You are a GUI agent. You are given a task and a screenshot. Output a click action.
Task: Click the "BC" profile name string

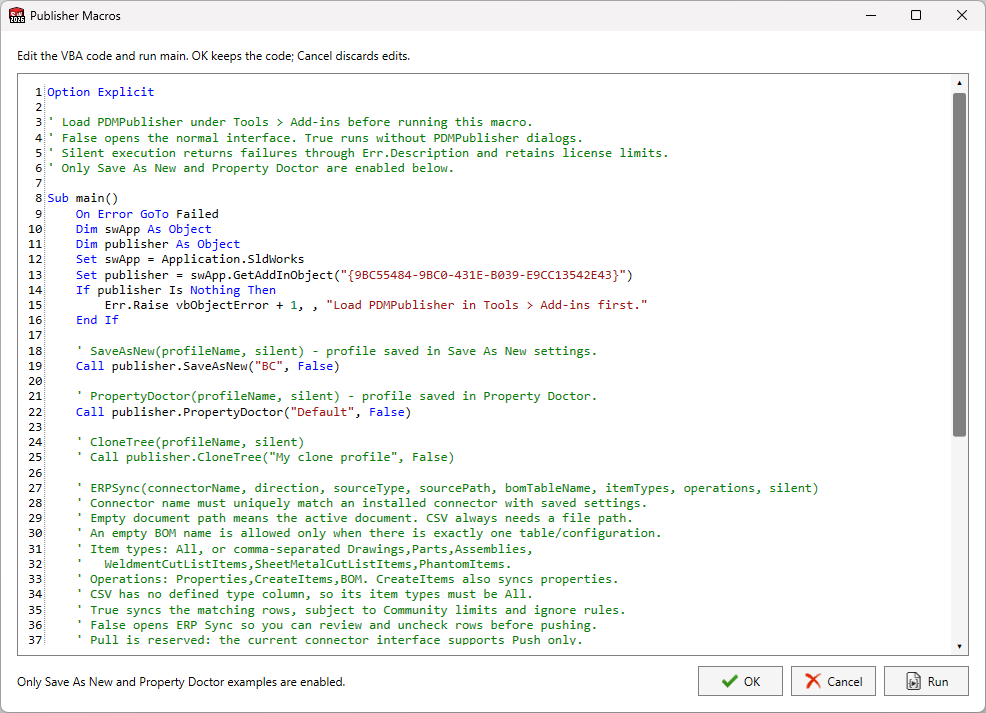[269, 366]
